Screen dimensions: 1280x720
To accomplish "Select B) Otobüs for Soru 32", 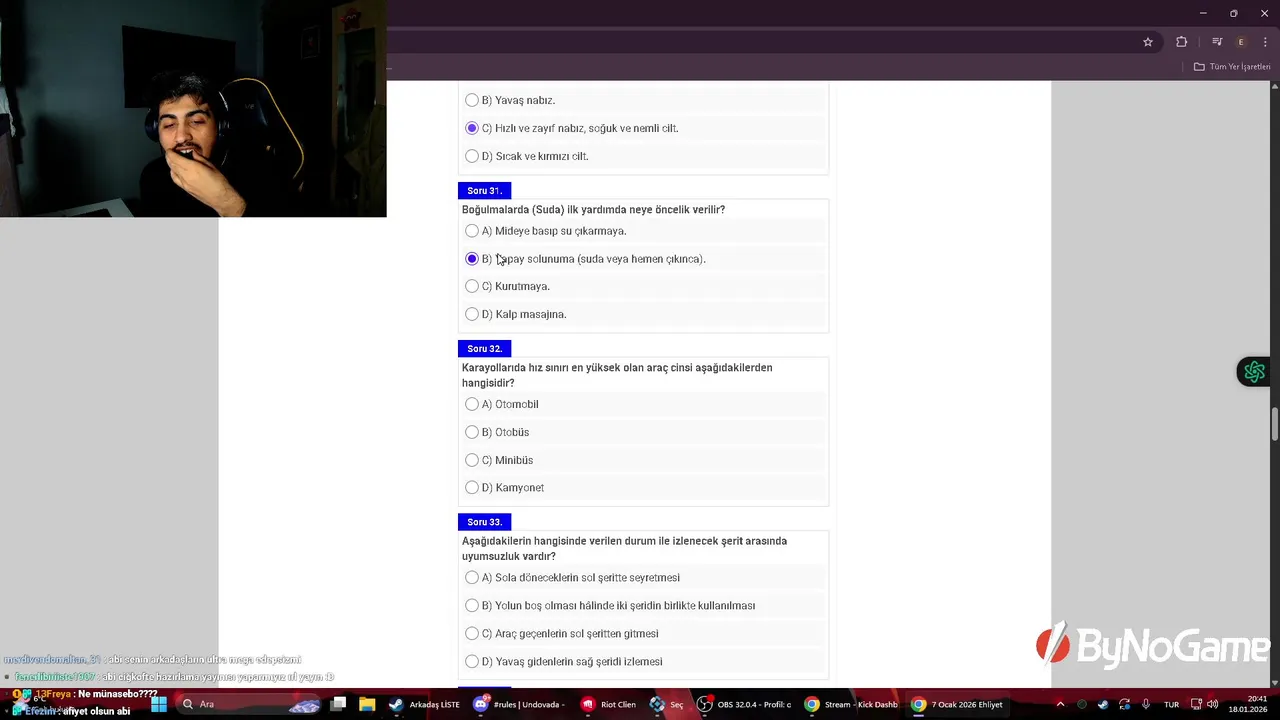I will coord(472,432).
